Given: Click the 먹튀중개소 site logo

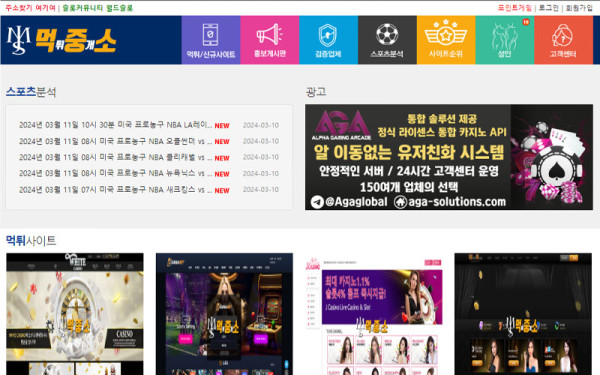Looking at the screenshot, I should 61,41.
